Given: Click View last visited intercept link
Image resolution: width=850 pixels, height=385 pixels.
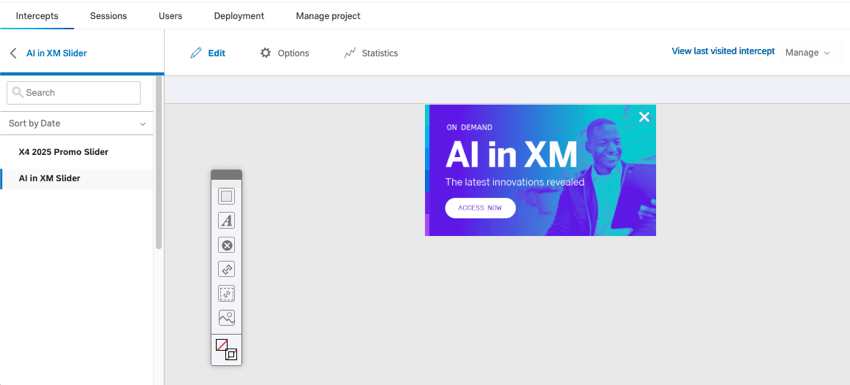Looking at the screenshot, I should [x=723, y=51].
